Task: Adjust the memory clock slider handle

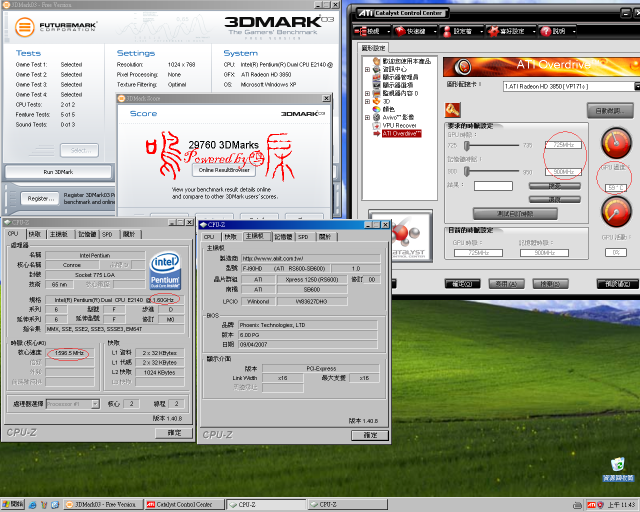Action: coord(467,171)
